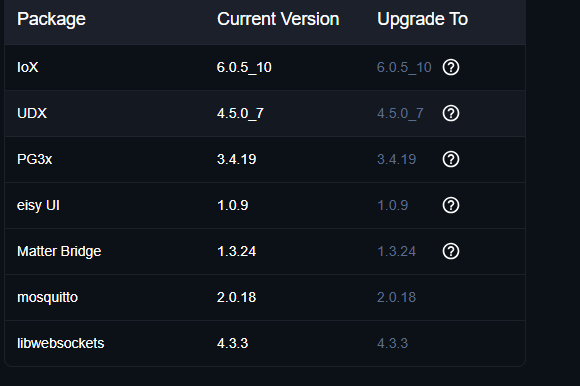Click the greyed libwebsockets upgrade version 4.3.3

(392, 343)
